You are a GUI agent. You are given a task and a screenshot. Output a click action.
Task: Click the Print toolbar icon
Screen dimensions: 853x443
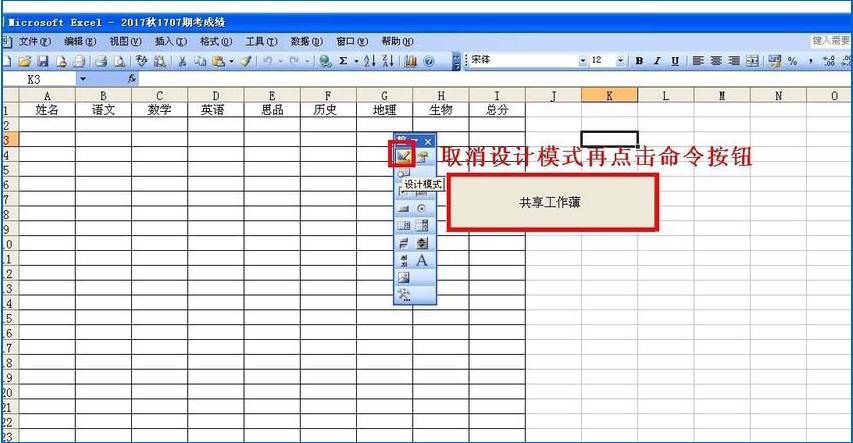coord(101,61)
